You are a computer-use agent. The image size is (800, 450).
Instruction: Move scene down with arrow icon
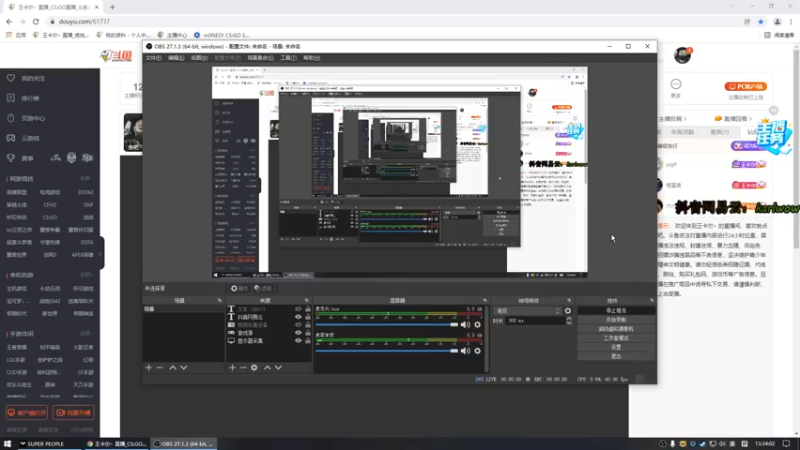184,367
